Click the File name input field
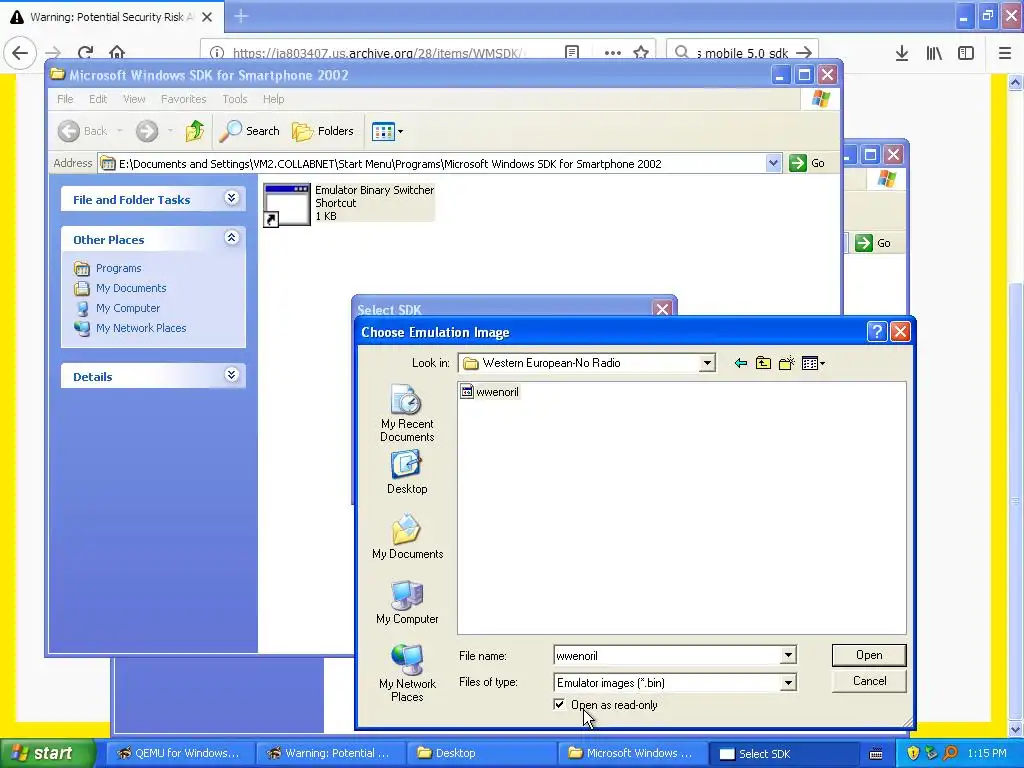 [x=667, y=655]
